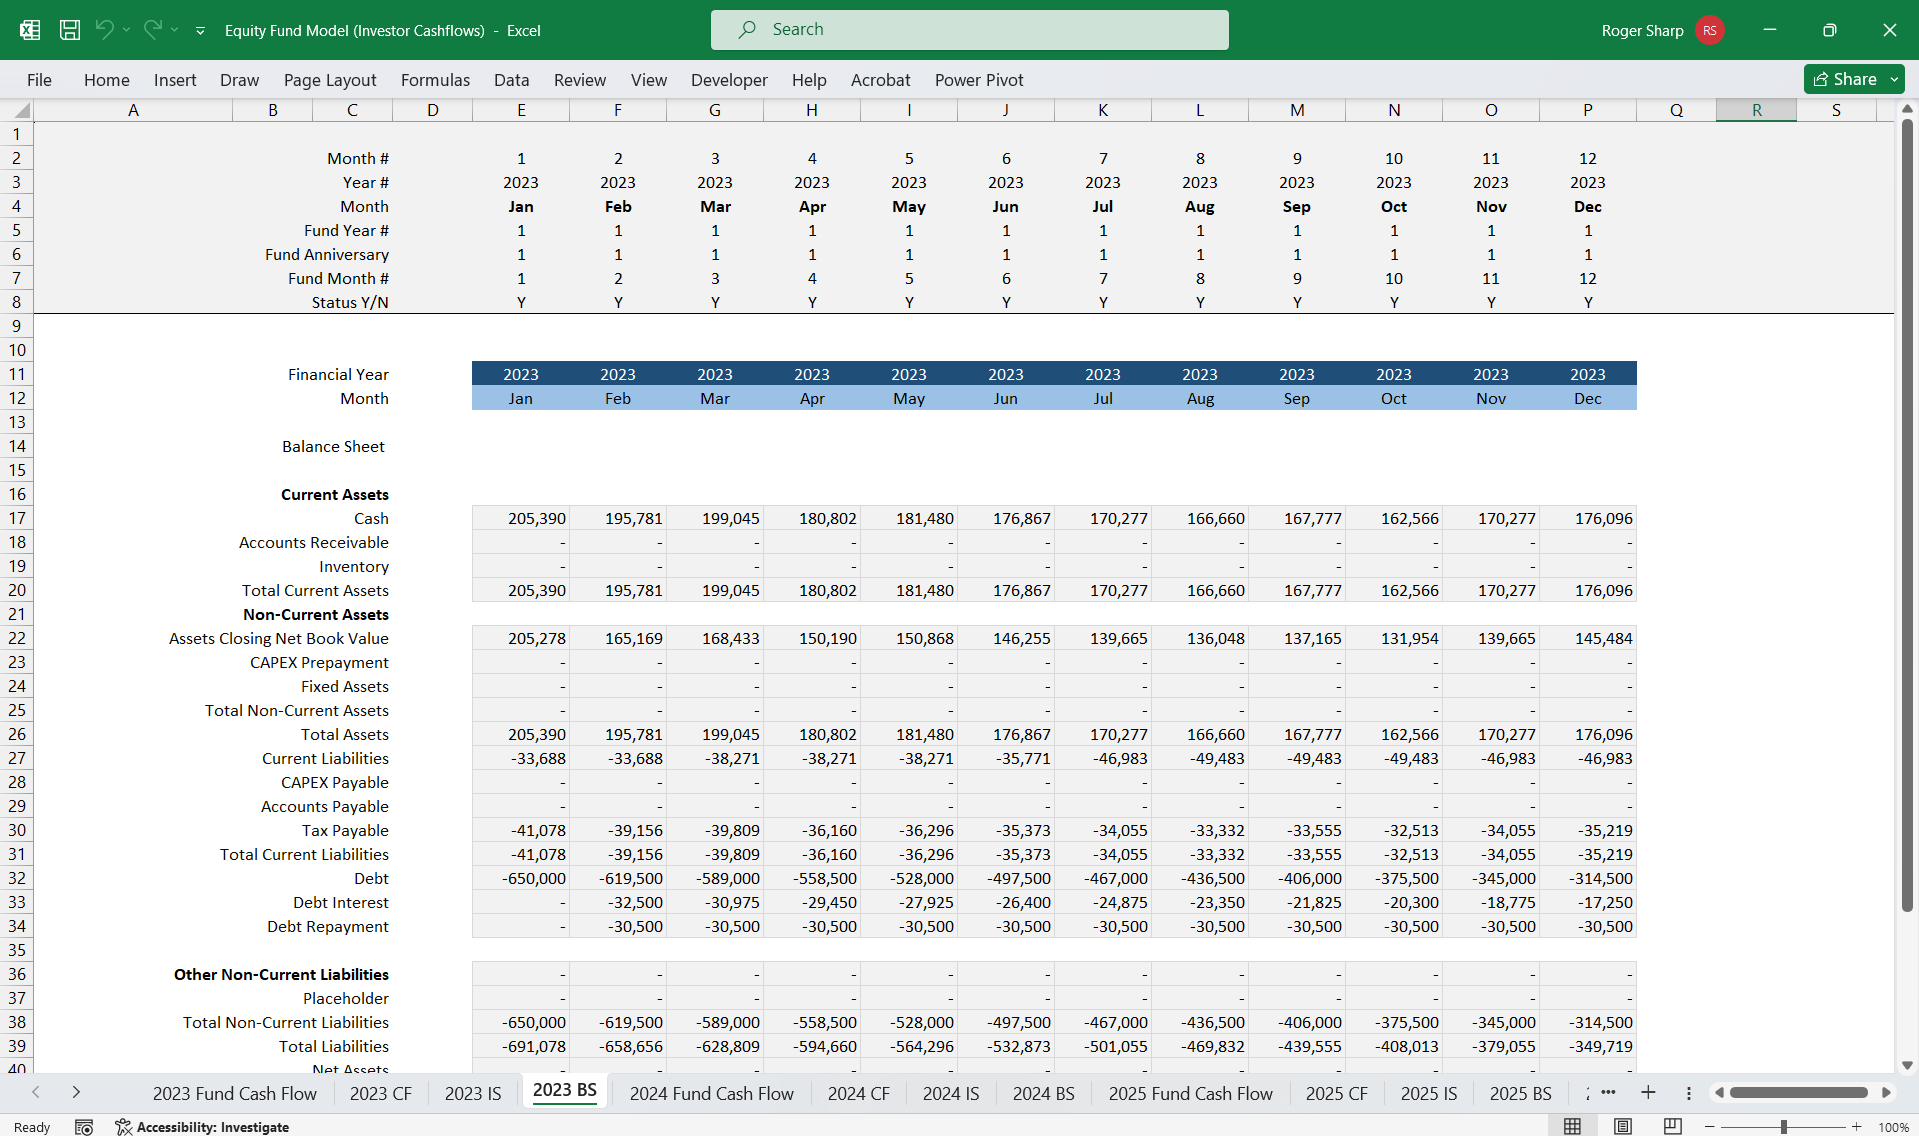Zoom out with minus button

1710,1127
